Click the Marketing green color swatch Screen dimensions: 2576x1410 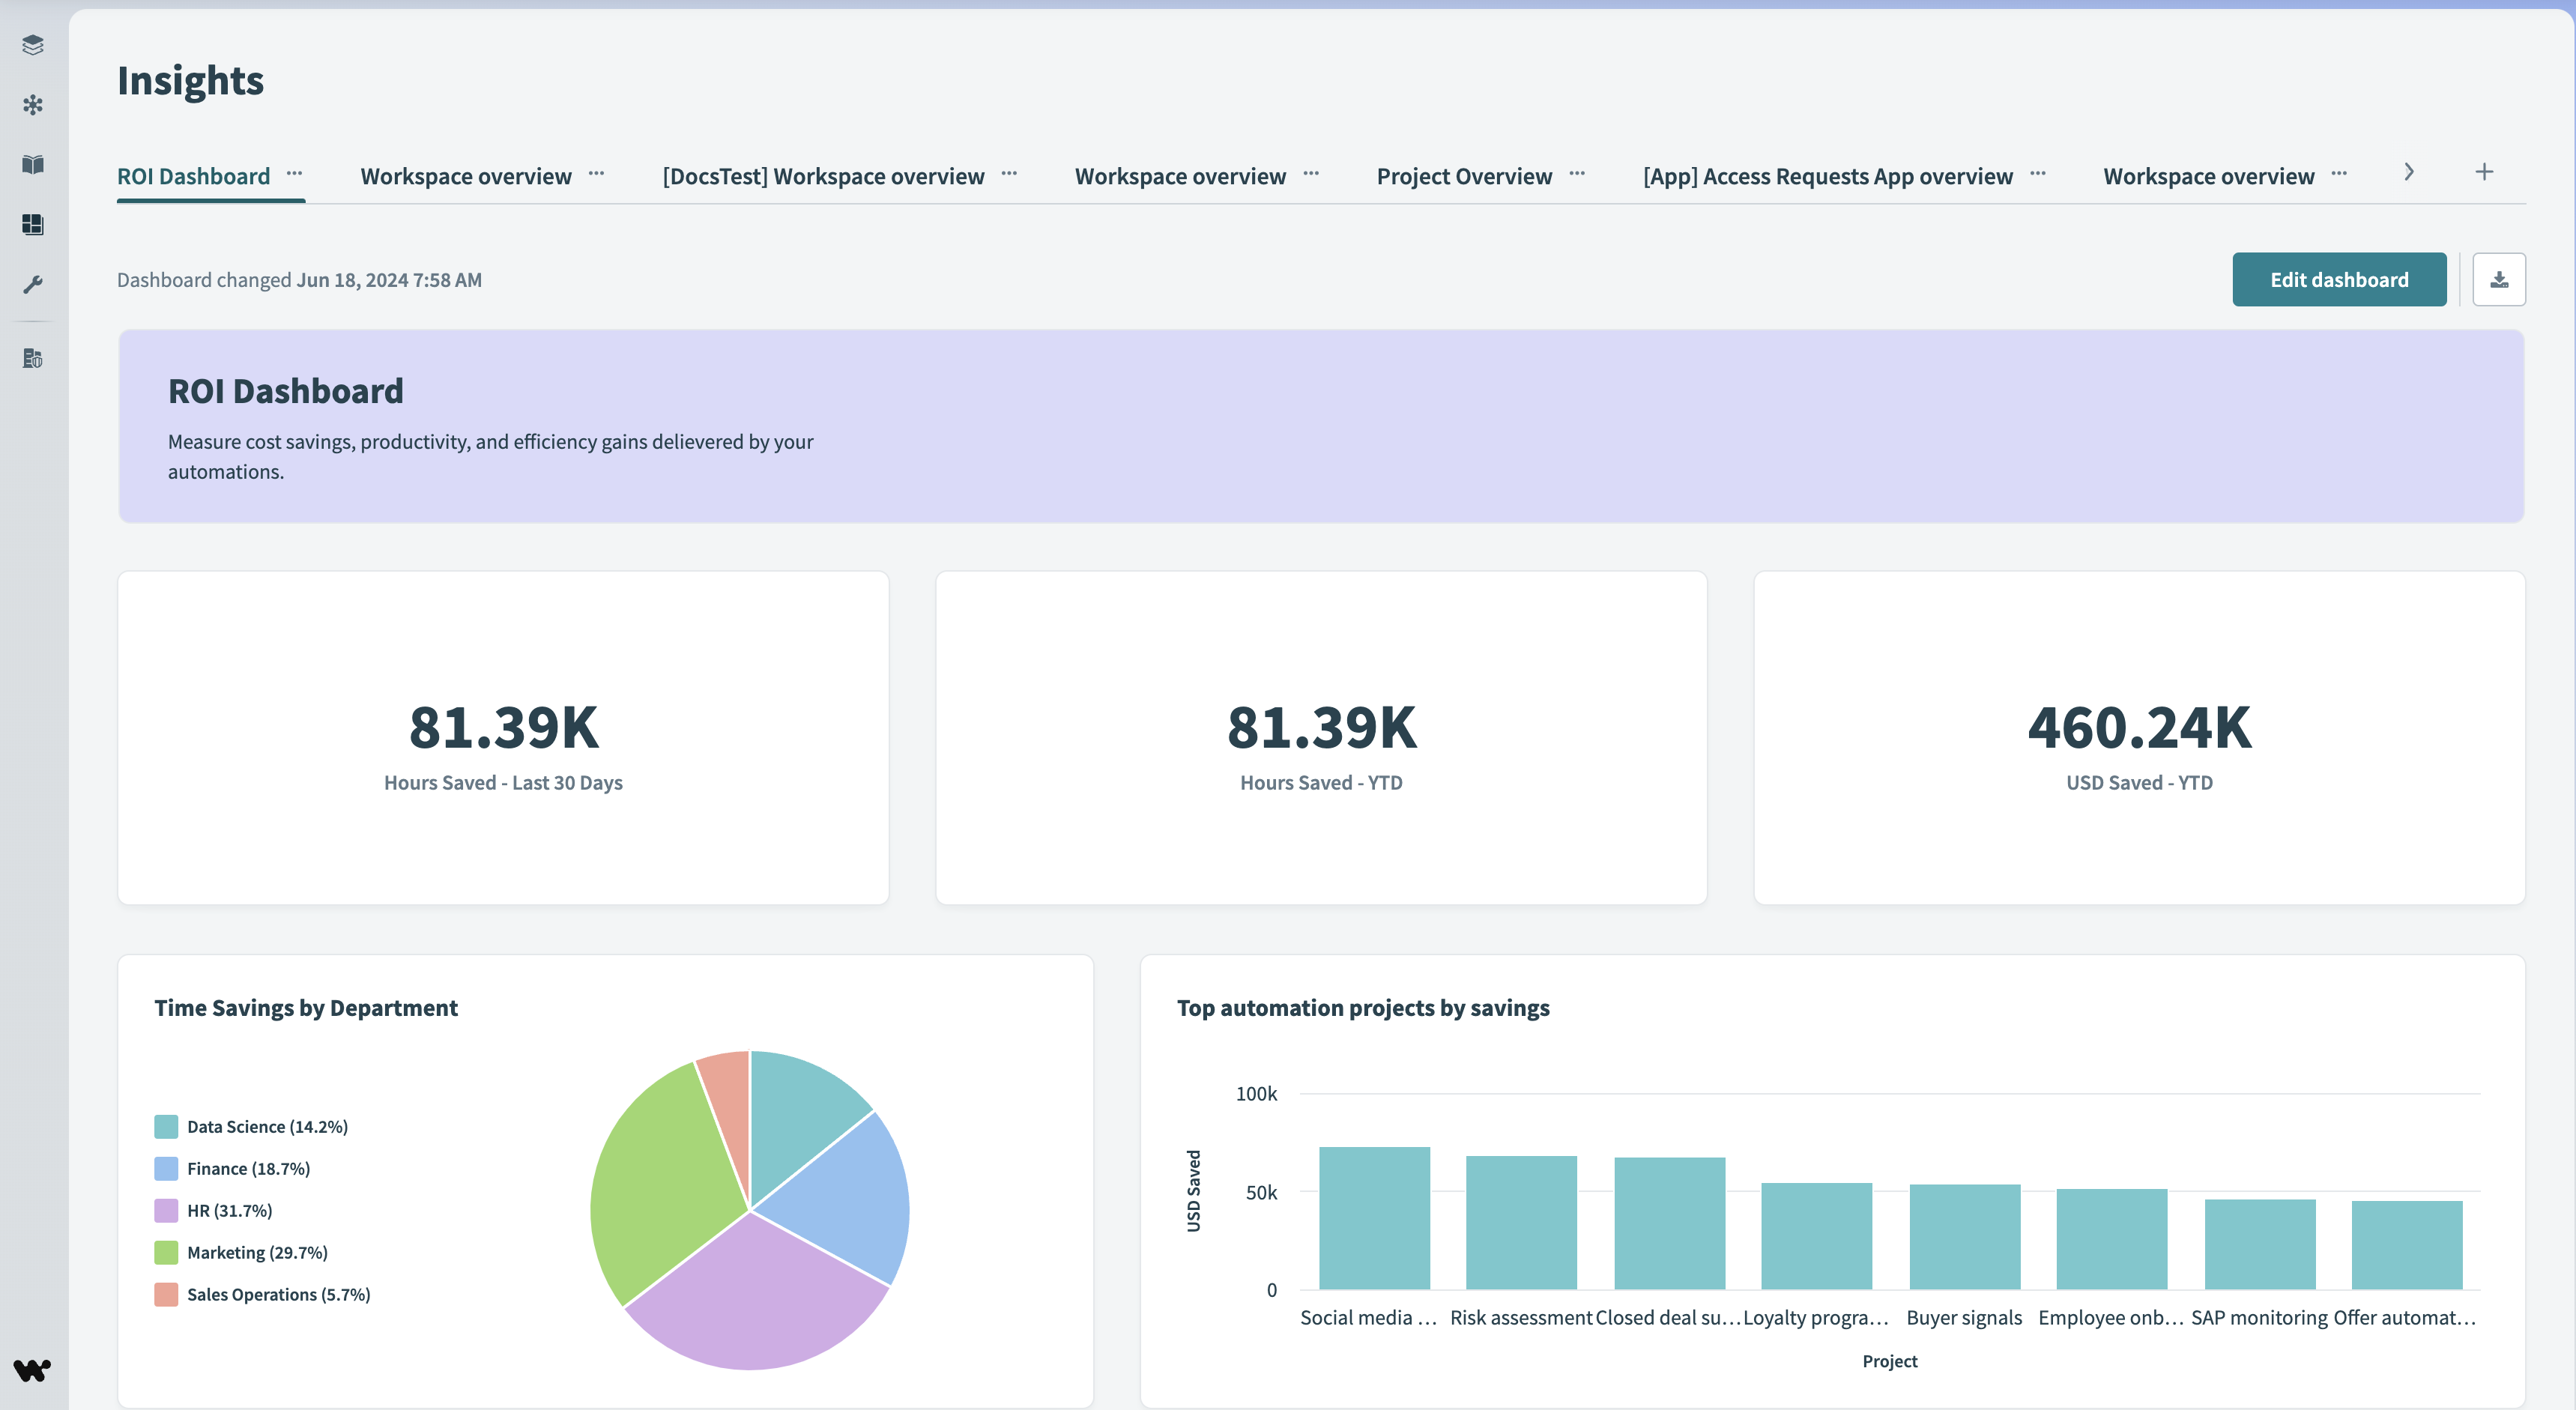[166, 1251]
